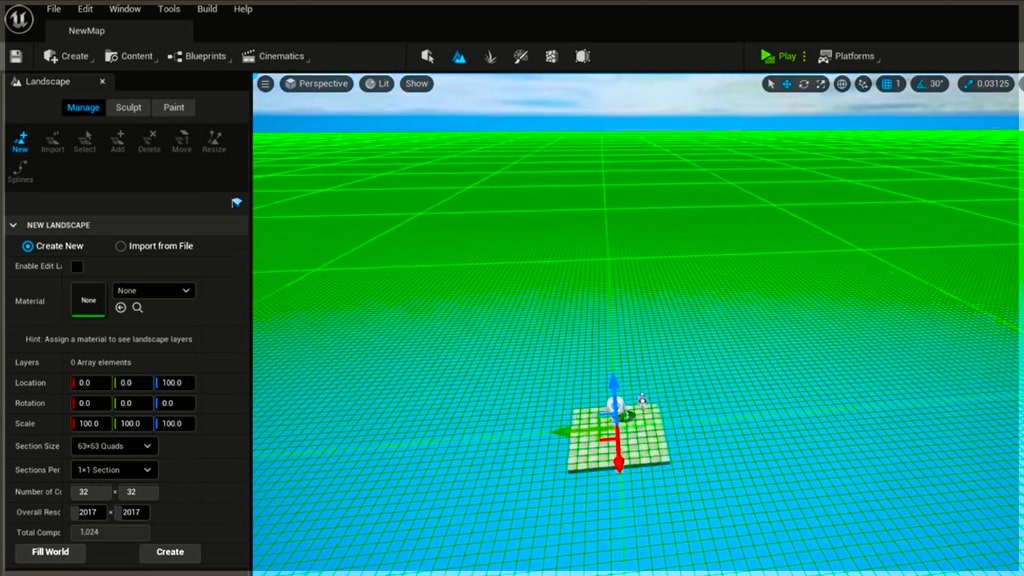The height and width of the screenshot is (576, 1024).
Task: Choose the landscape Splines tool
Action: pos(20,172)
